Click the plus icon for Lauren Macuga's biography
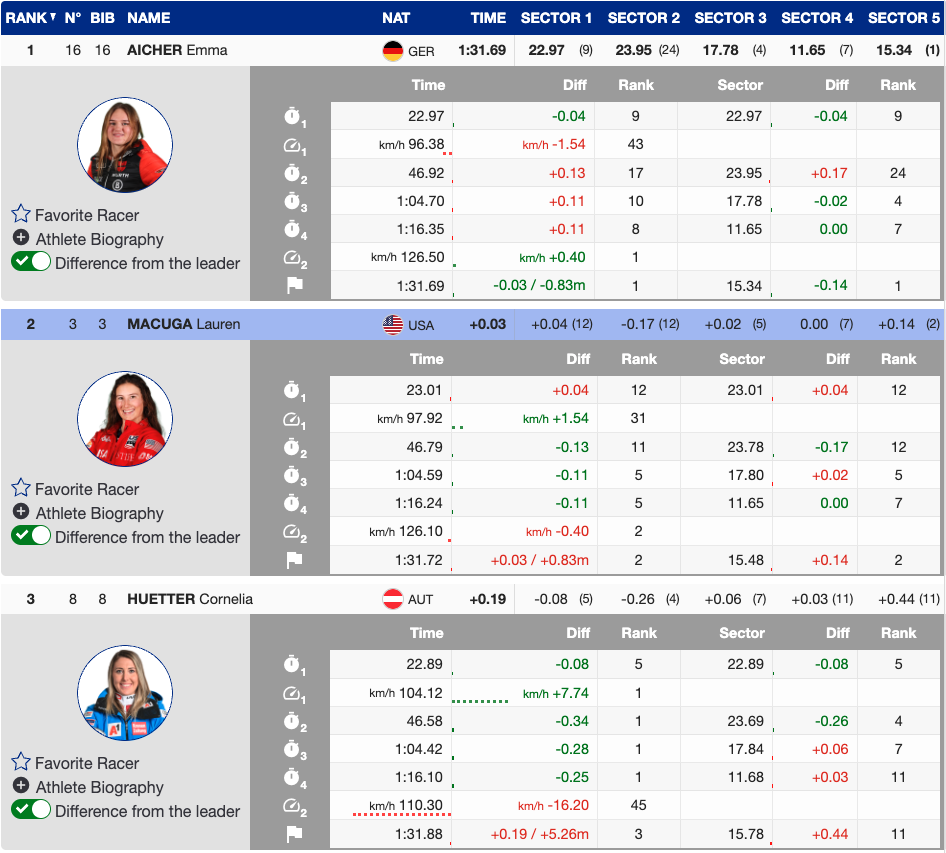The width and height of the screenshot is (946, 853). 21,512
